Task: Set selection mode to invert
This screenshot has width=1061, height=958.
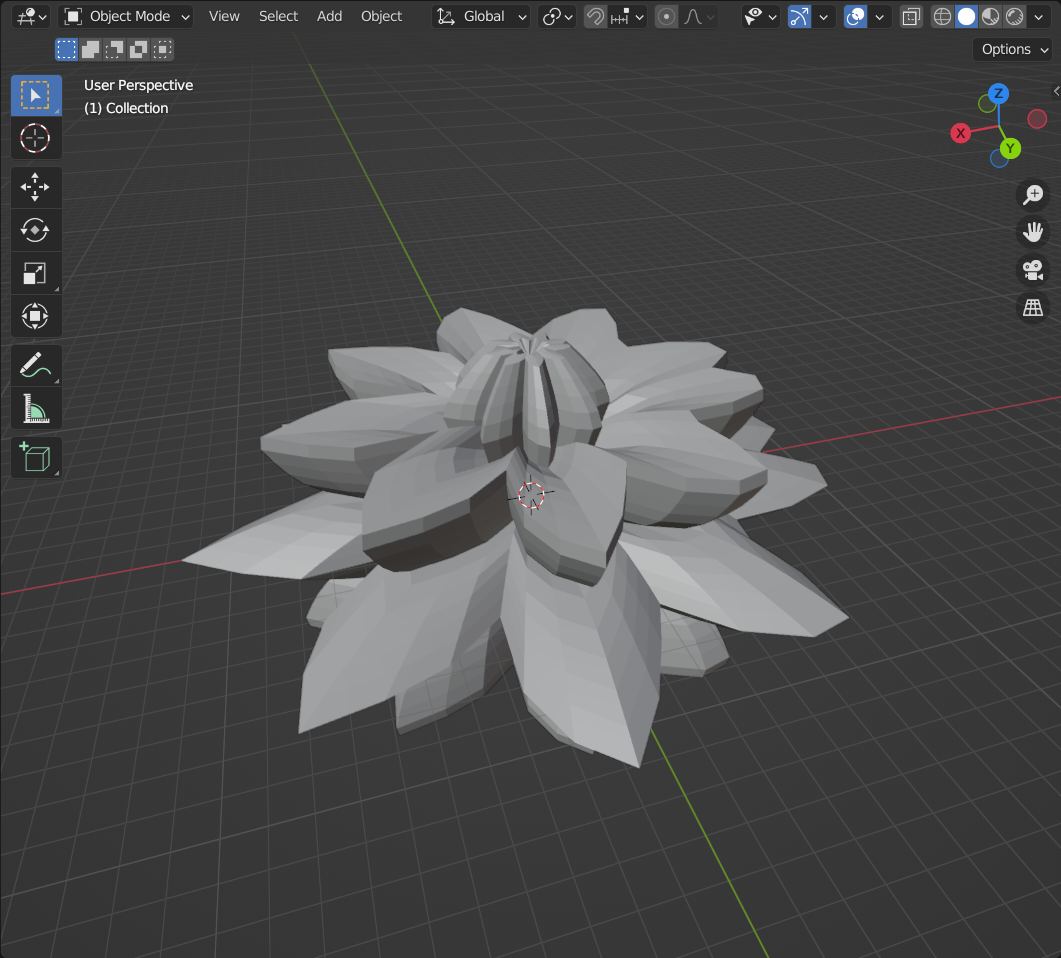Action: (x=139, y=49)
